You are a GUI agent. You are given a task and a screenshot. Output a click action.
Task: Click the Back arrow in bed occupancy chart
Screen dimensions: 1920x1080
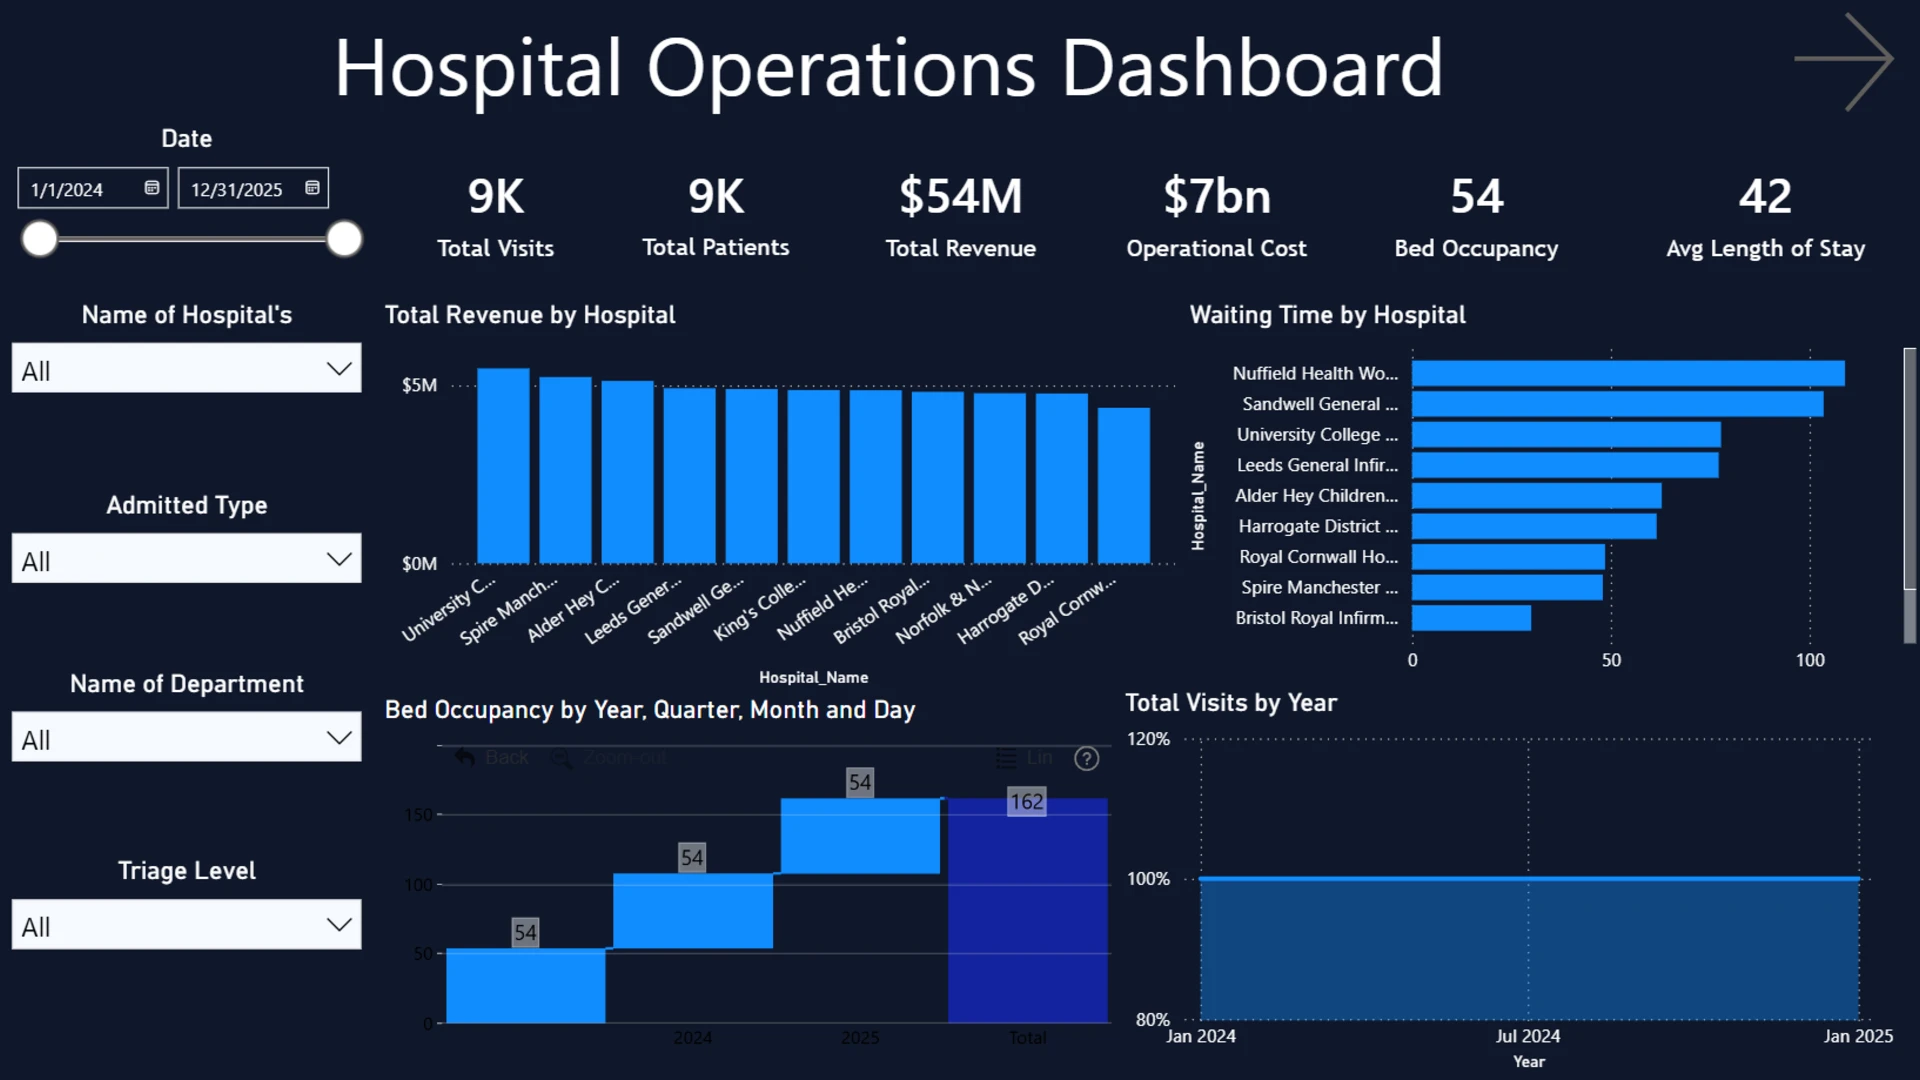click(x=464, y=758)
